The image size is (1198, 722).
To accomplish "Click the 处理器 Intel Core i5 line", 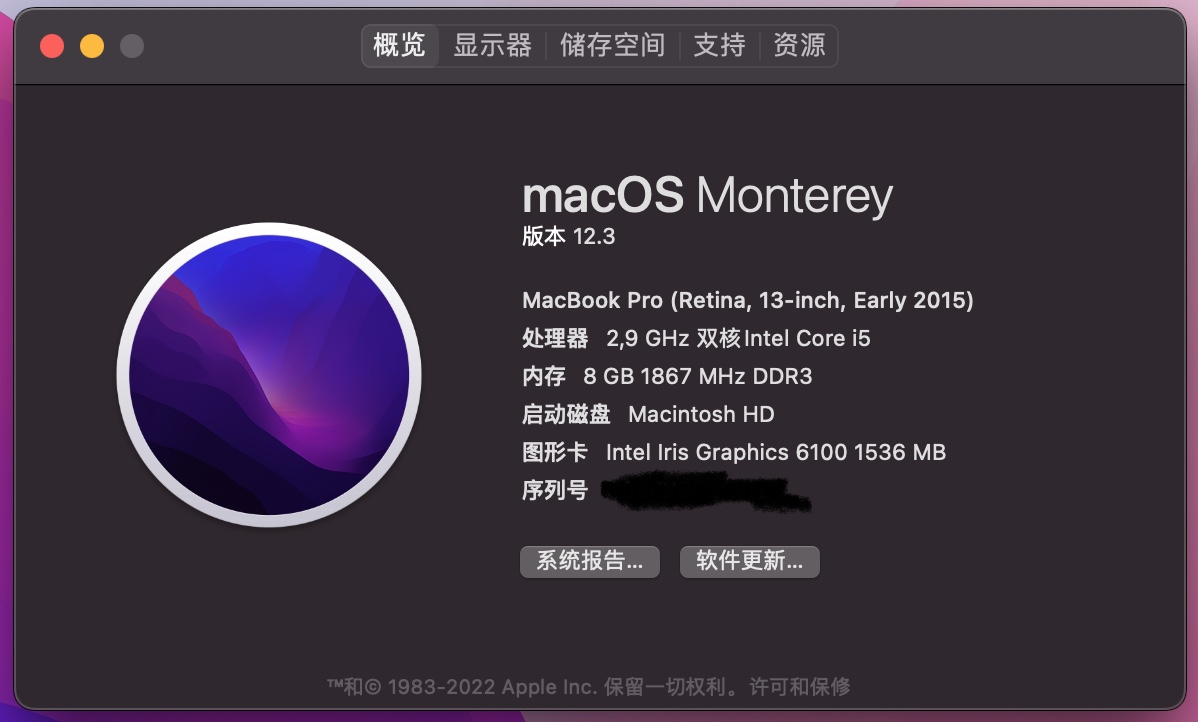I will 696,338.
